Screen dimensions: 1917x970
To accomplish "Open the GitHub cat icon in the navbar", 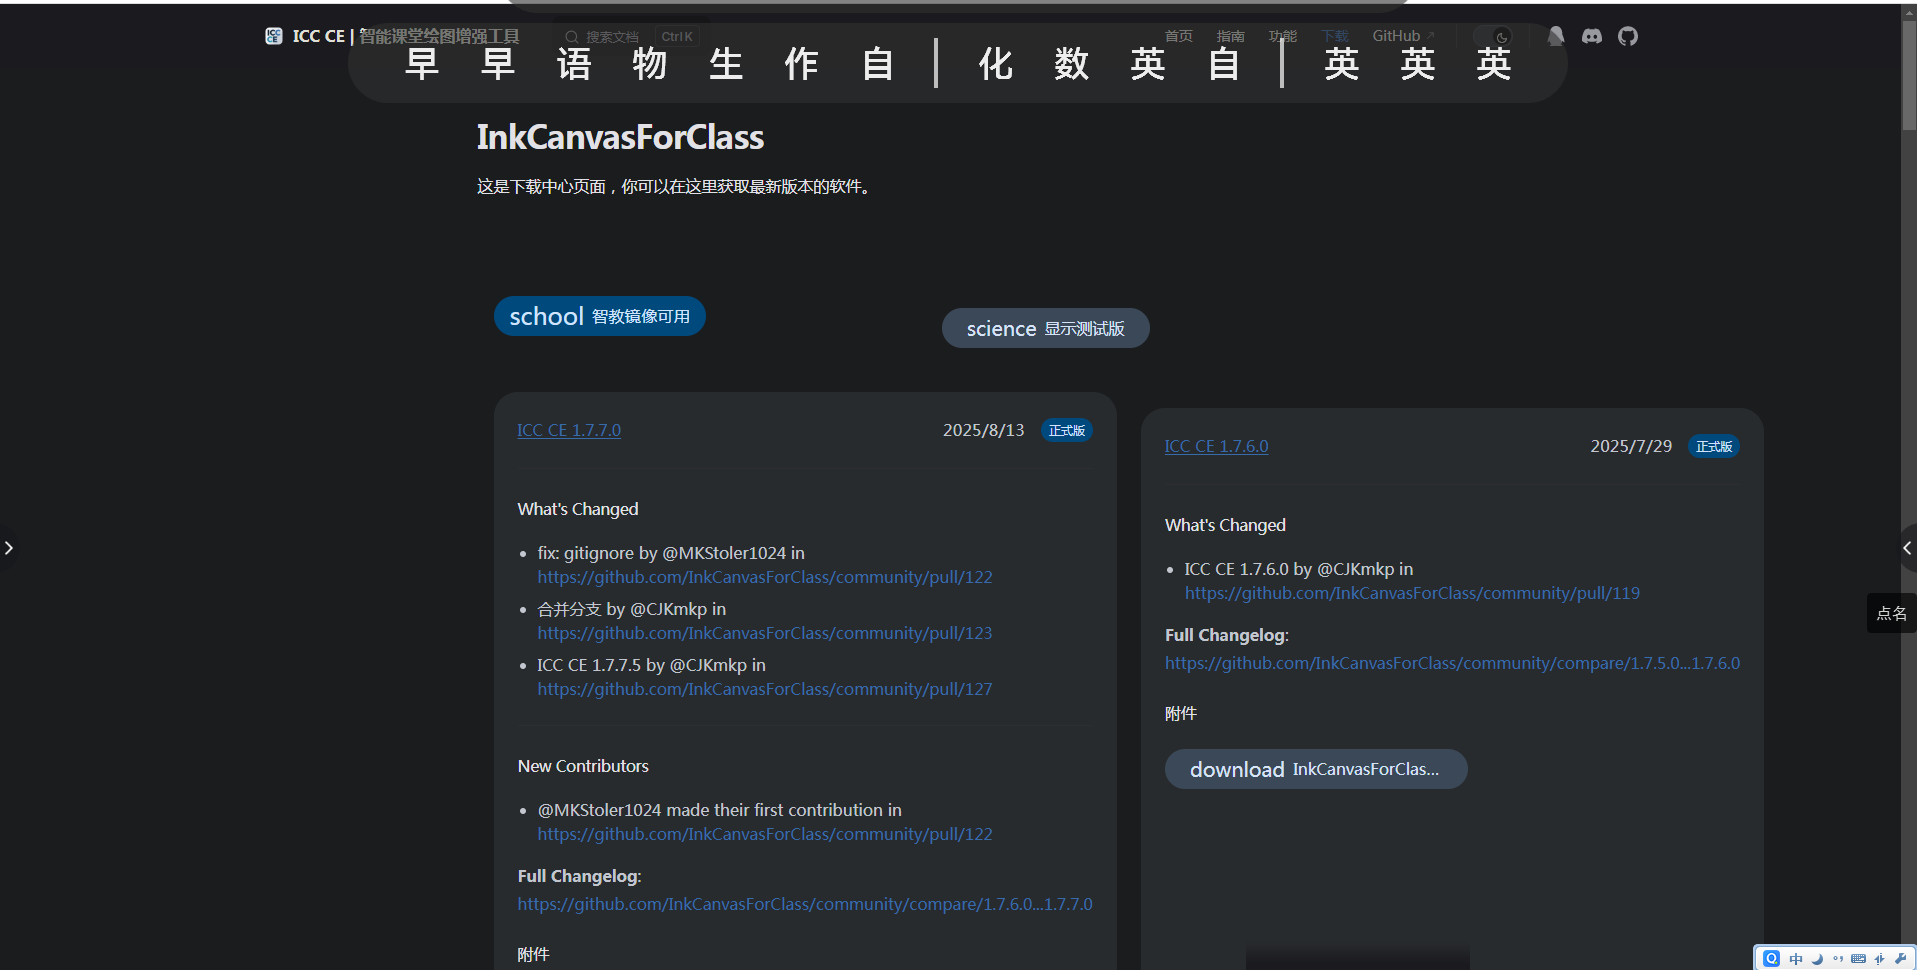I will pos(1628,36).
